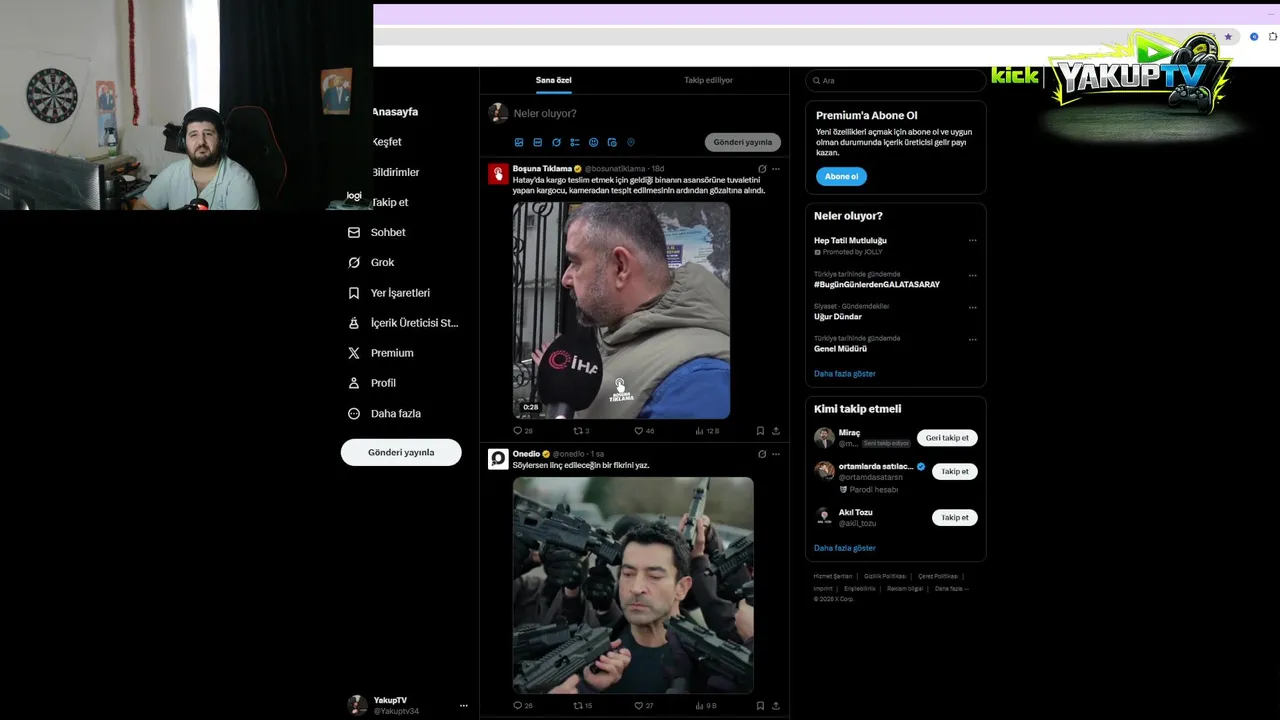
Task: Open Onedio profile avatar
Action: pyautogui.click(x=498, y=459)
